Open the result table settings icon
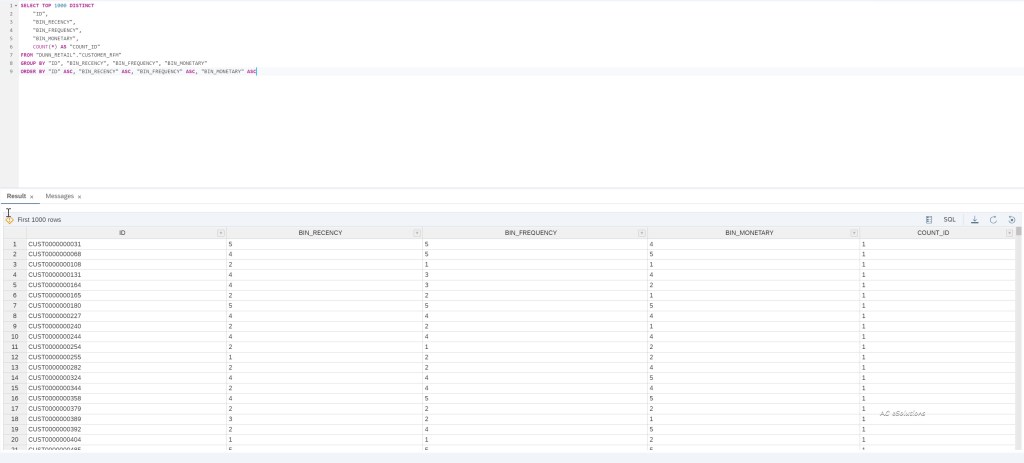 [x=1011, y=219]
